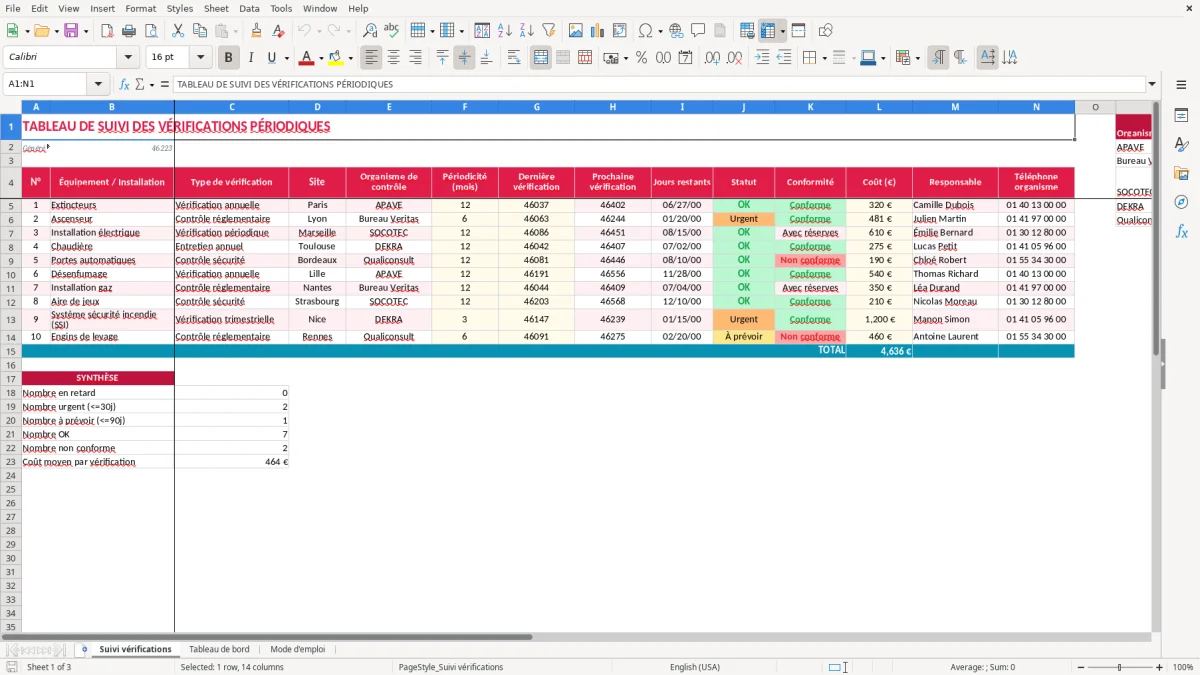The width and height of the screenshot is (1200, 675).
Task: Expand the Name Box dropdown
Action: coord(98,85)
